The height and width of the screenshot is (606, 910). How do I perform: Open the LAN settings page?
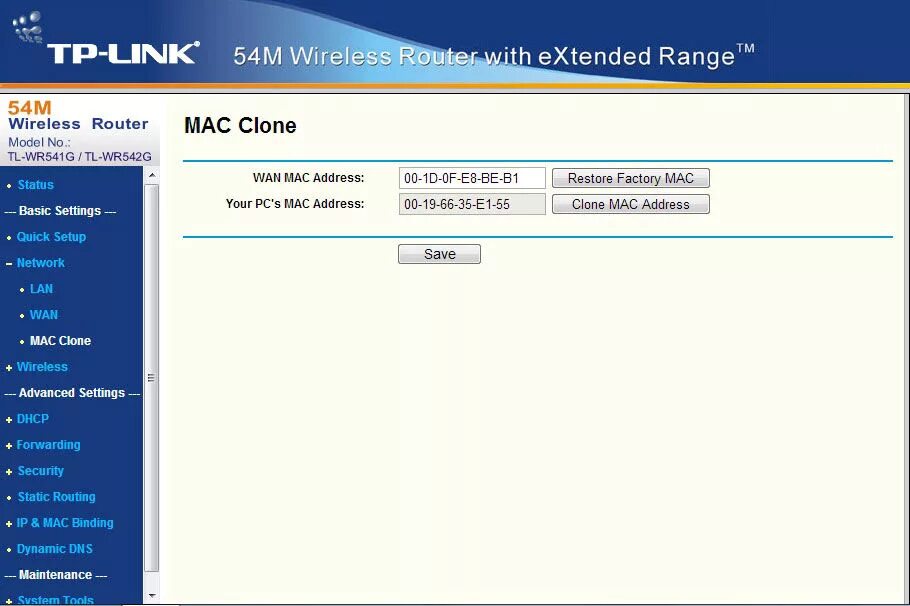tap(41, 289)
